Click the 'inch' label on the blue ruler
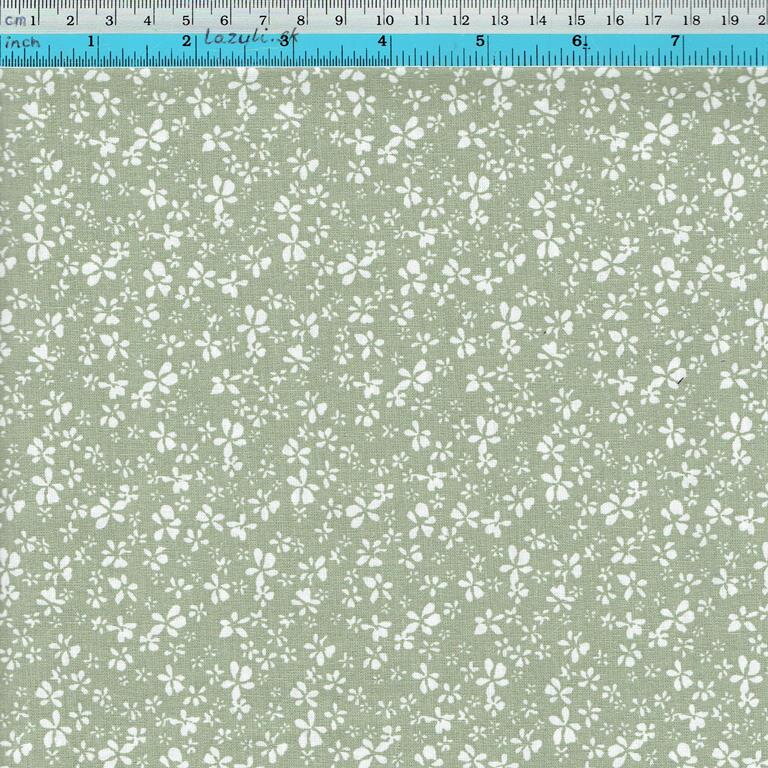Image resolution: width=768 pixels, height=768 pixels. click(22, 43)
